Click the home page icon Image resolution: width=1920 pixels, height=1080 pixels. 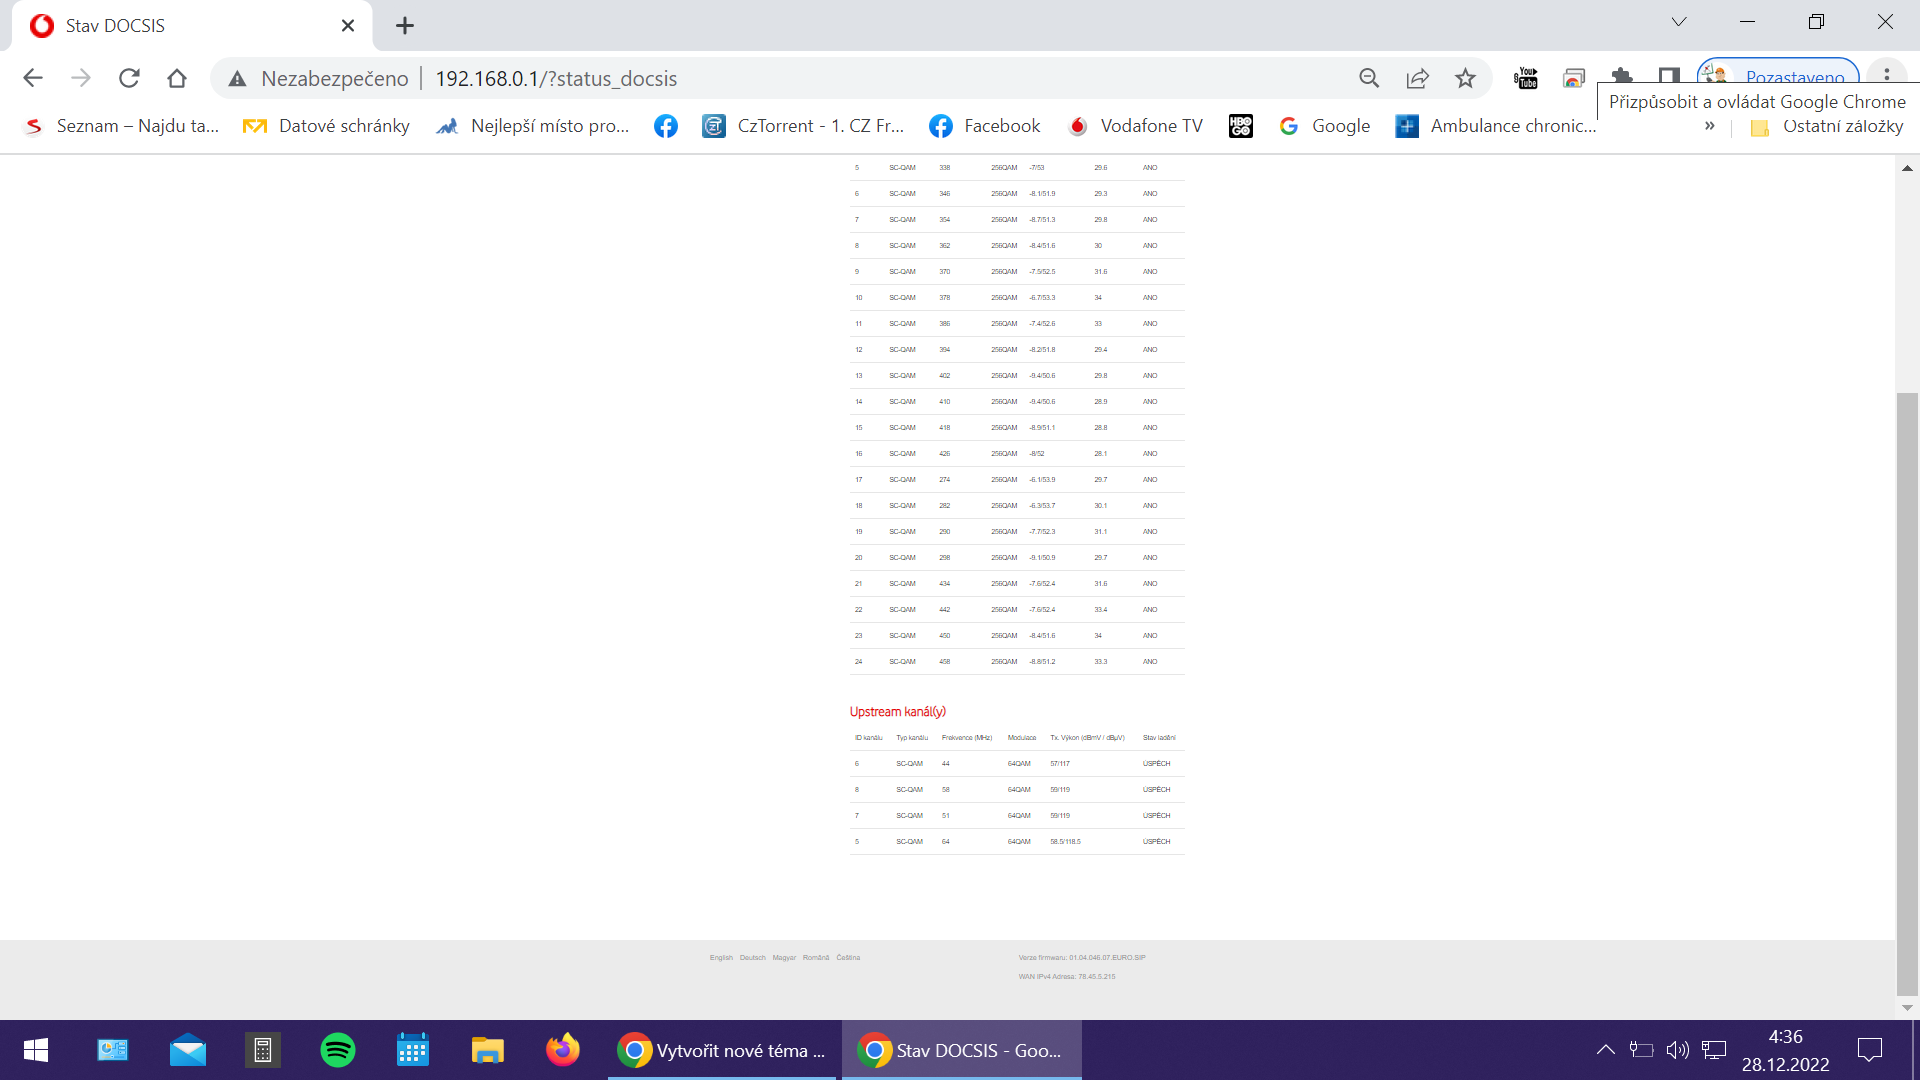(177, 78)
